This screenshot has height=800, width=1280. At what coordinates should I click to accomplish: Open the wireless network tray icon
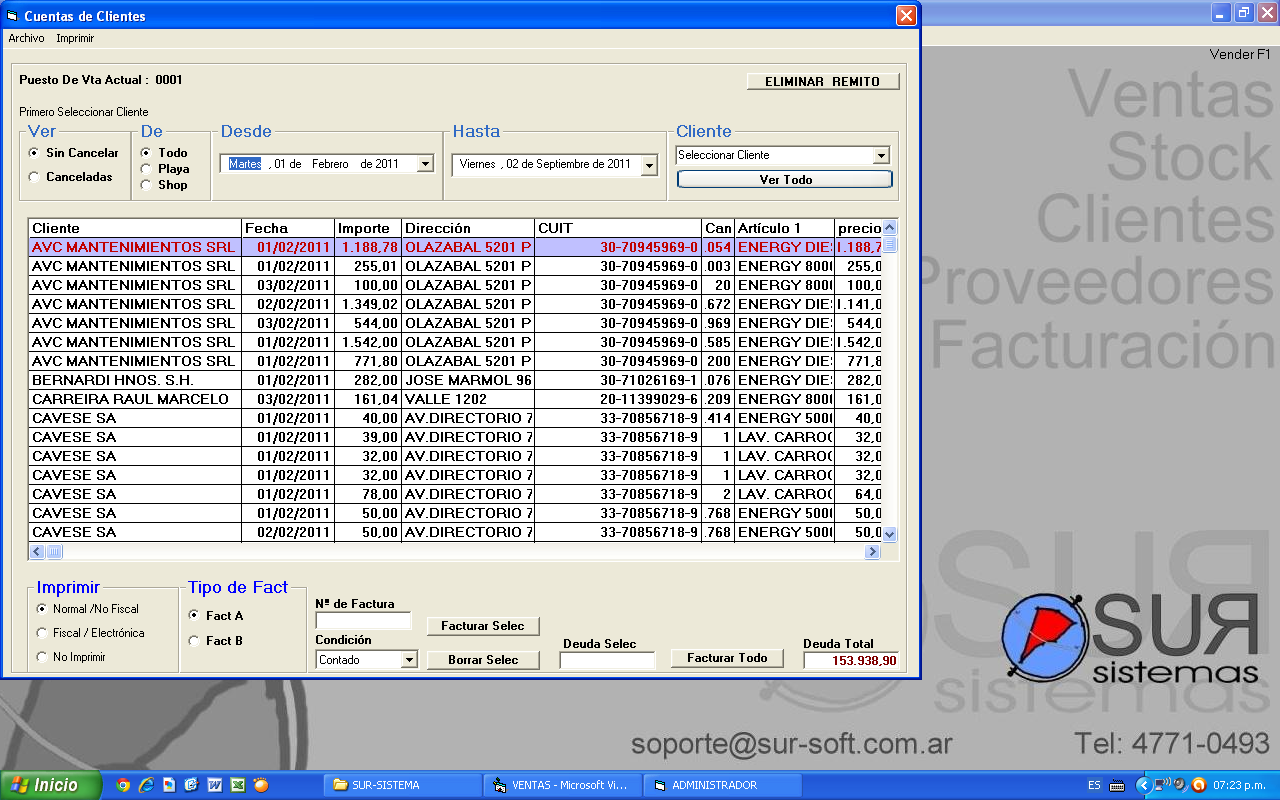coord(1163,785)
